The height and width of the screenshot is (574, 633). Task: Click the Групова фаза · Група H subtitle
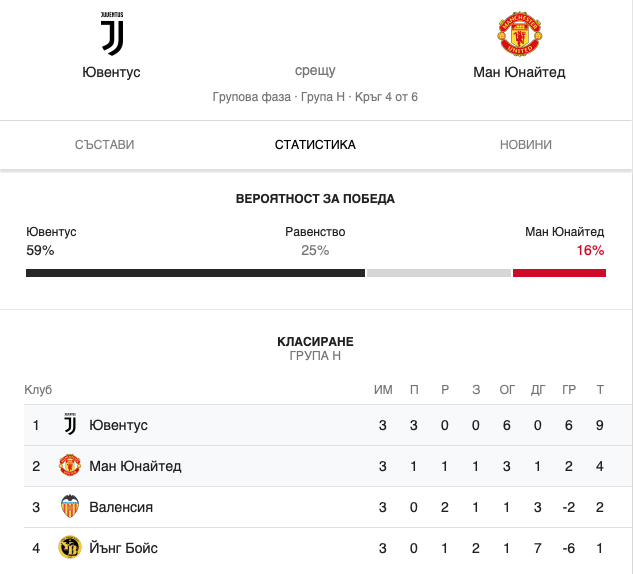pyautogui.click(x=279, y=97)
